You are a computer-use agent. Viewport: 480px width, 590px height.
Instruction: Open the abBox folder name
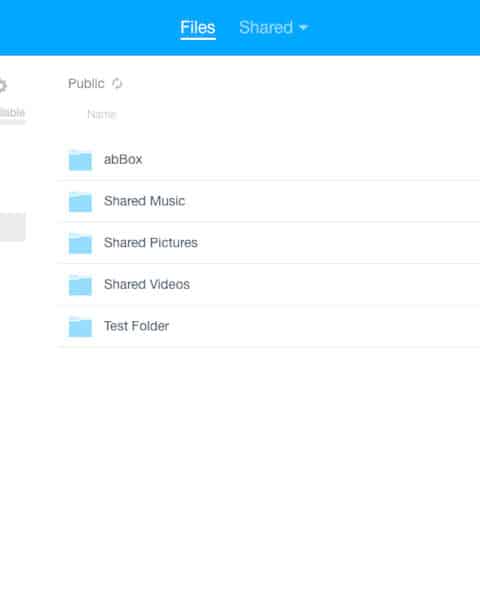(x=123, y=159)
